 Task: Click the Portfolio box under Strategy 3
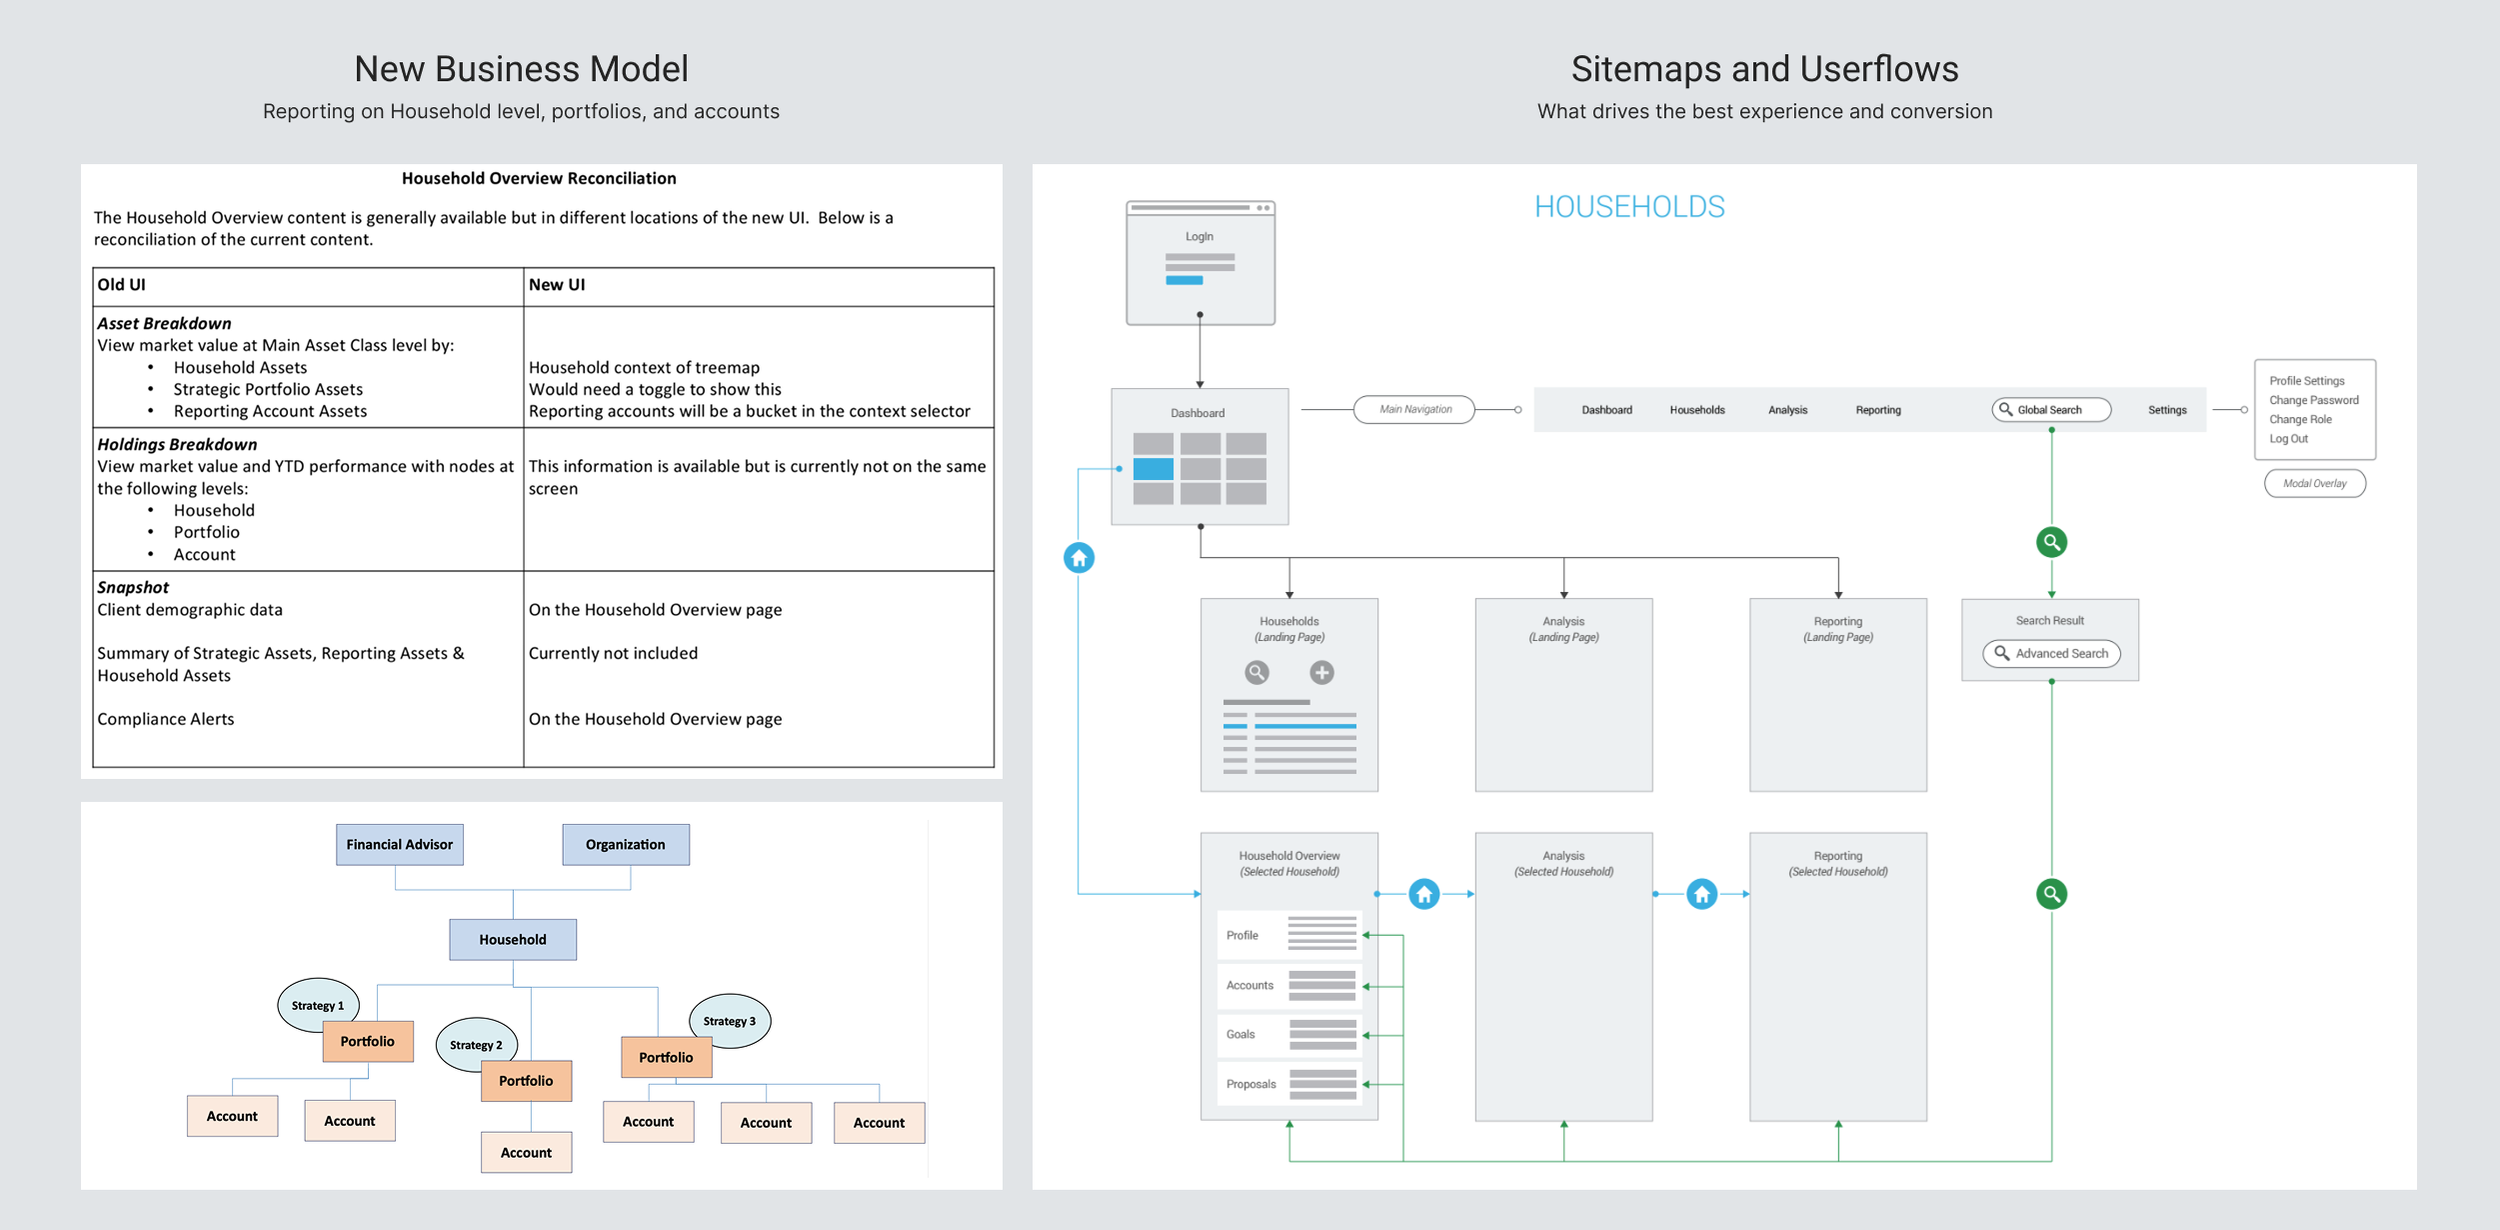(666, 1057)
